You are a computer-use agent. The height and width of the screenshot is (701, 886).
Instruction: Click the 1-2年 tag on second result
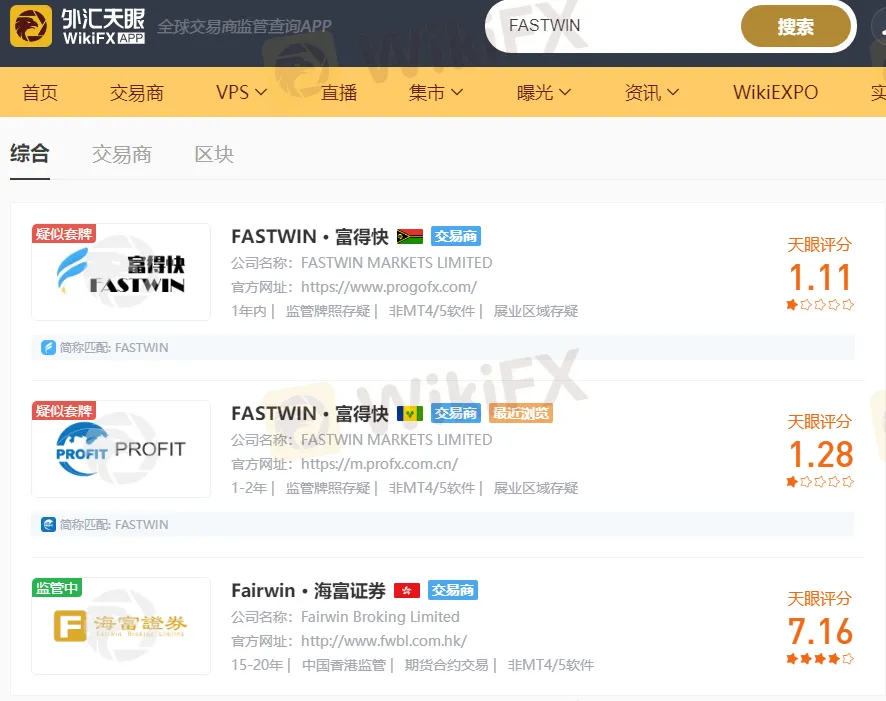coord(249,488)
